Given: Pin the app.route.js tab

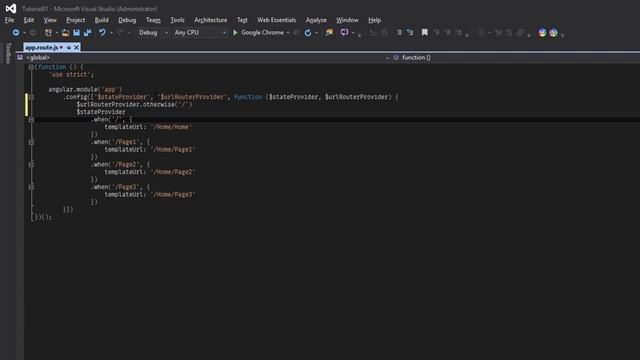Looking at the screenshot, I should click(x=69, y=48).
